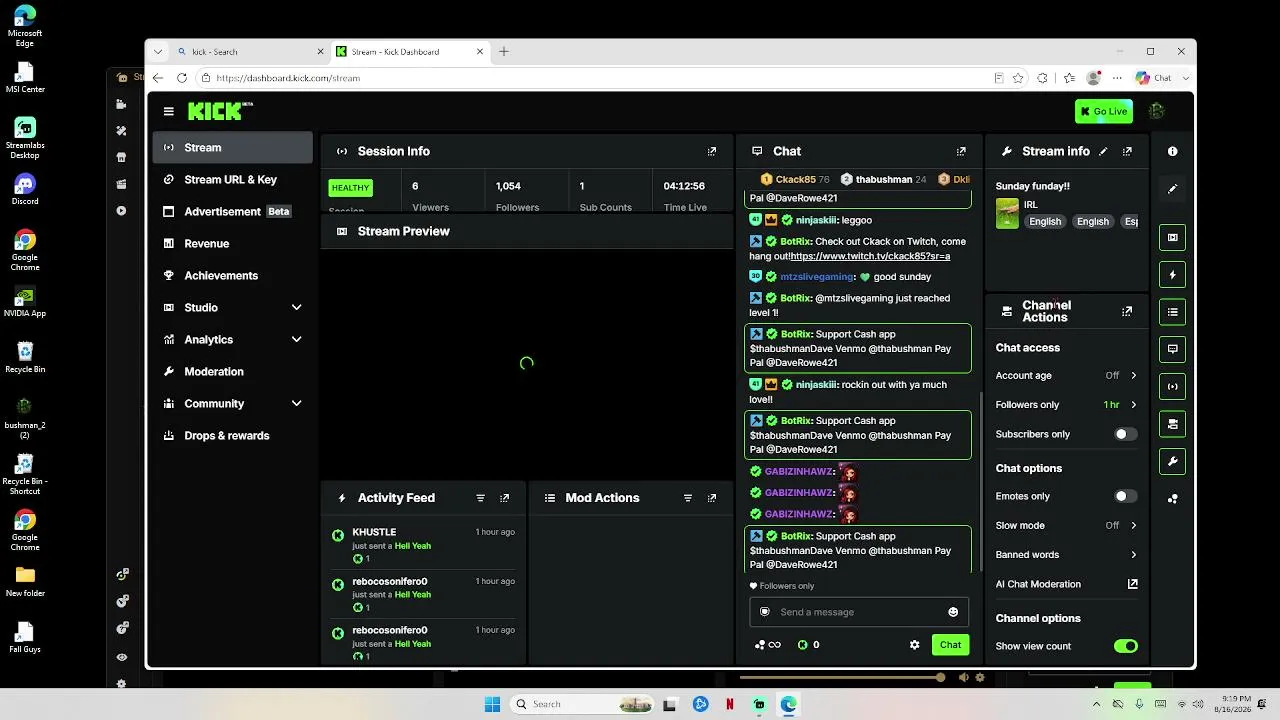Open Moderation in the sidebar

(232, 371)
